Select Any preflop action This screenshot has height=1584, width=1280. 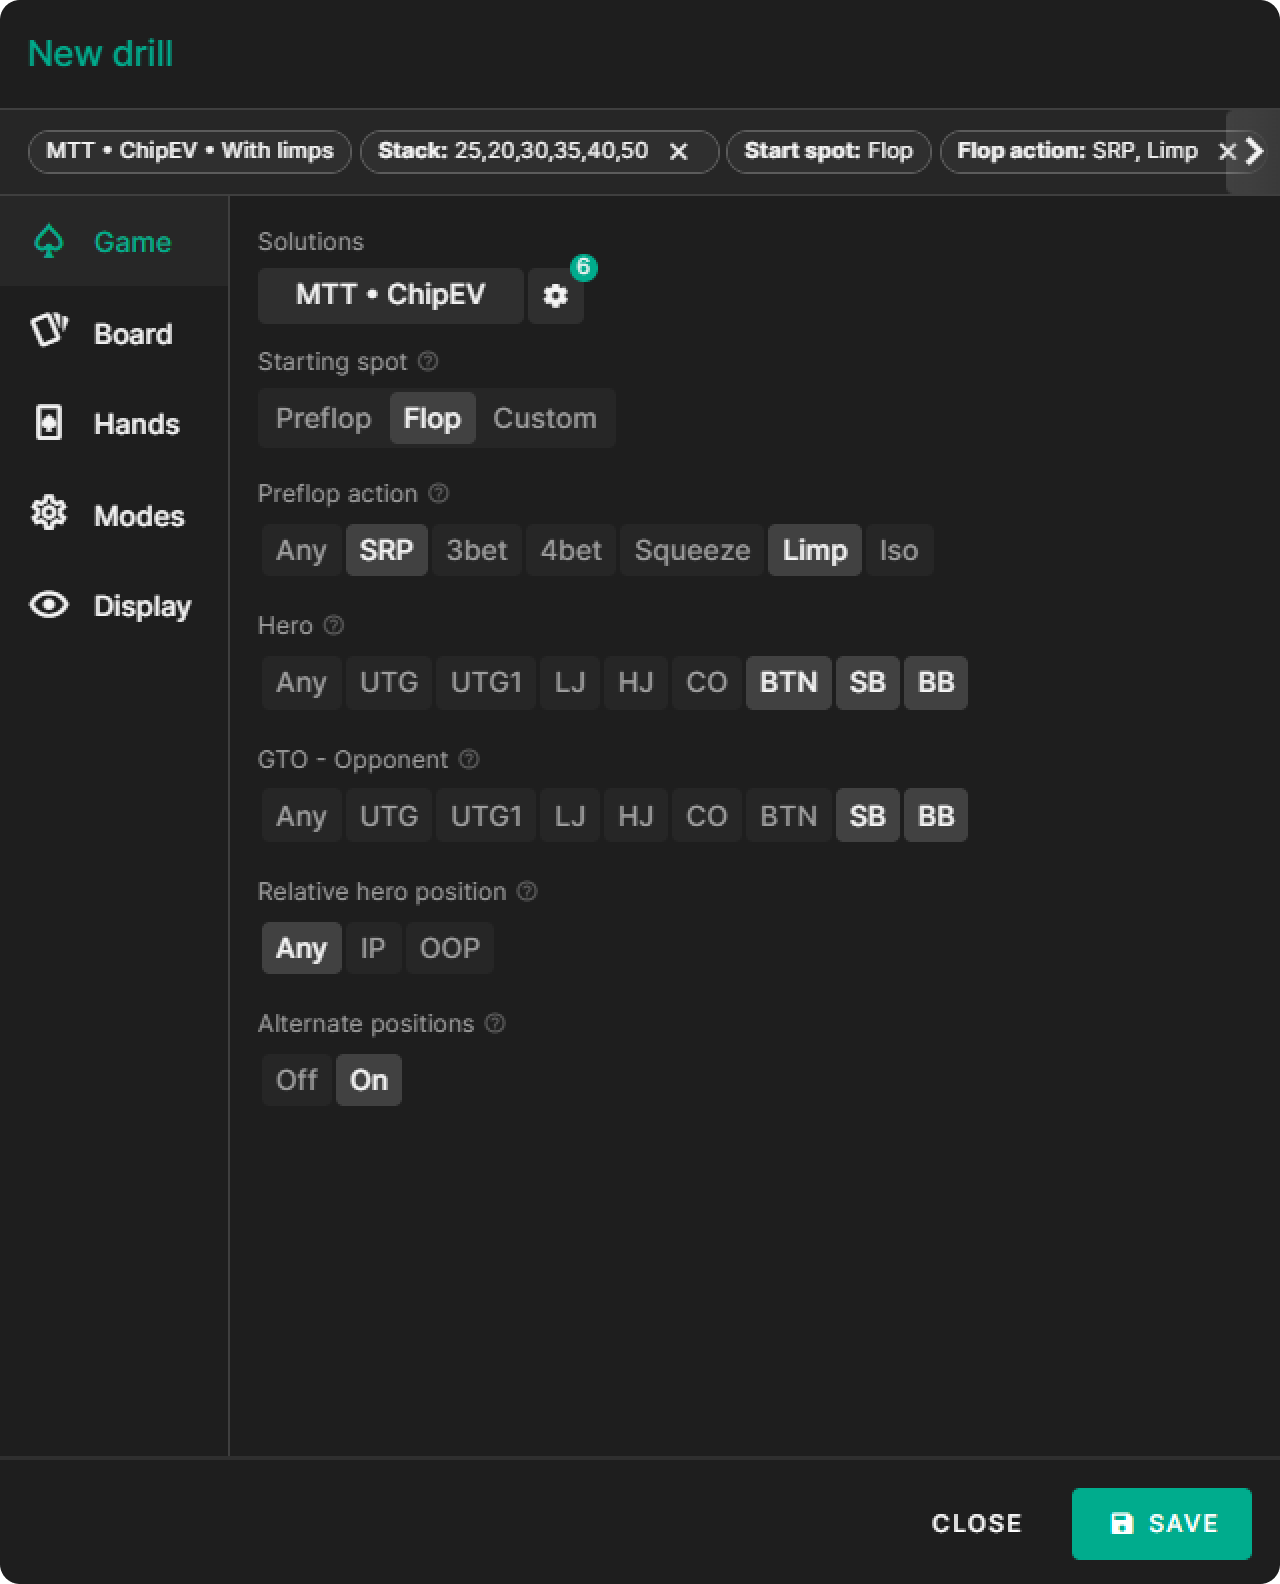coord(301,550)
